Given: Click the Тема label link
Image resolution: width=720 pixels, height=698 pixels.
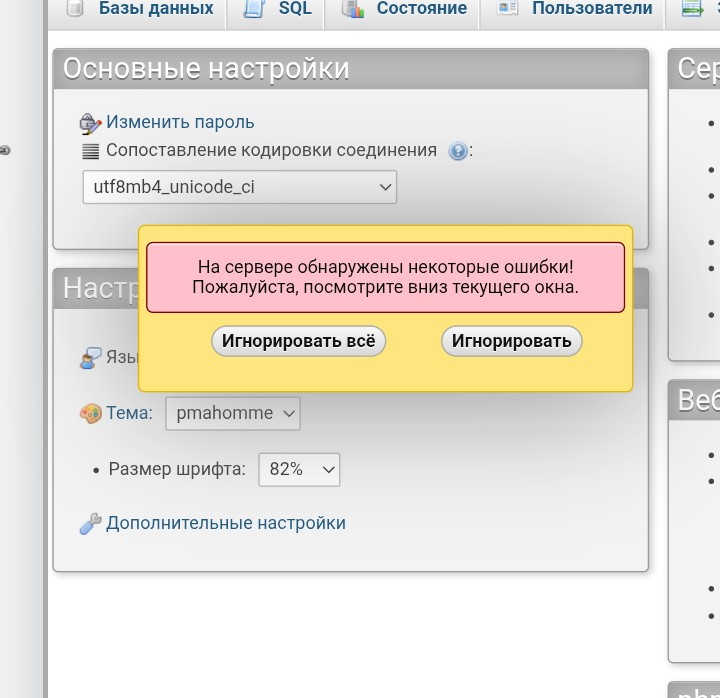Looking at the screenshot, I should pyautogui.click(x=130, y=413).
